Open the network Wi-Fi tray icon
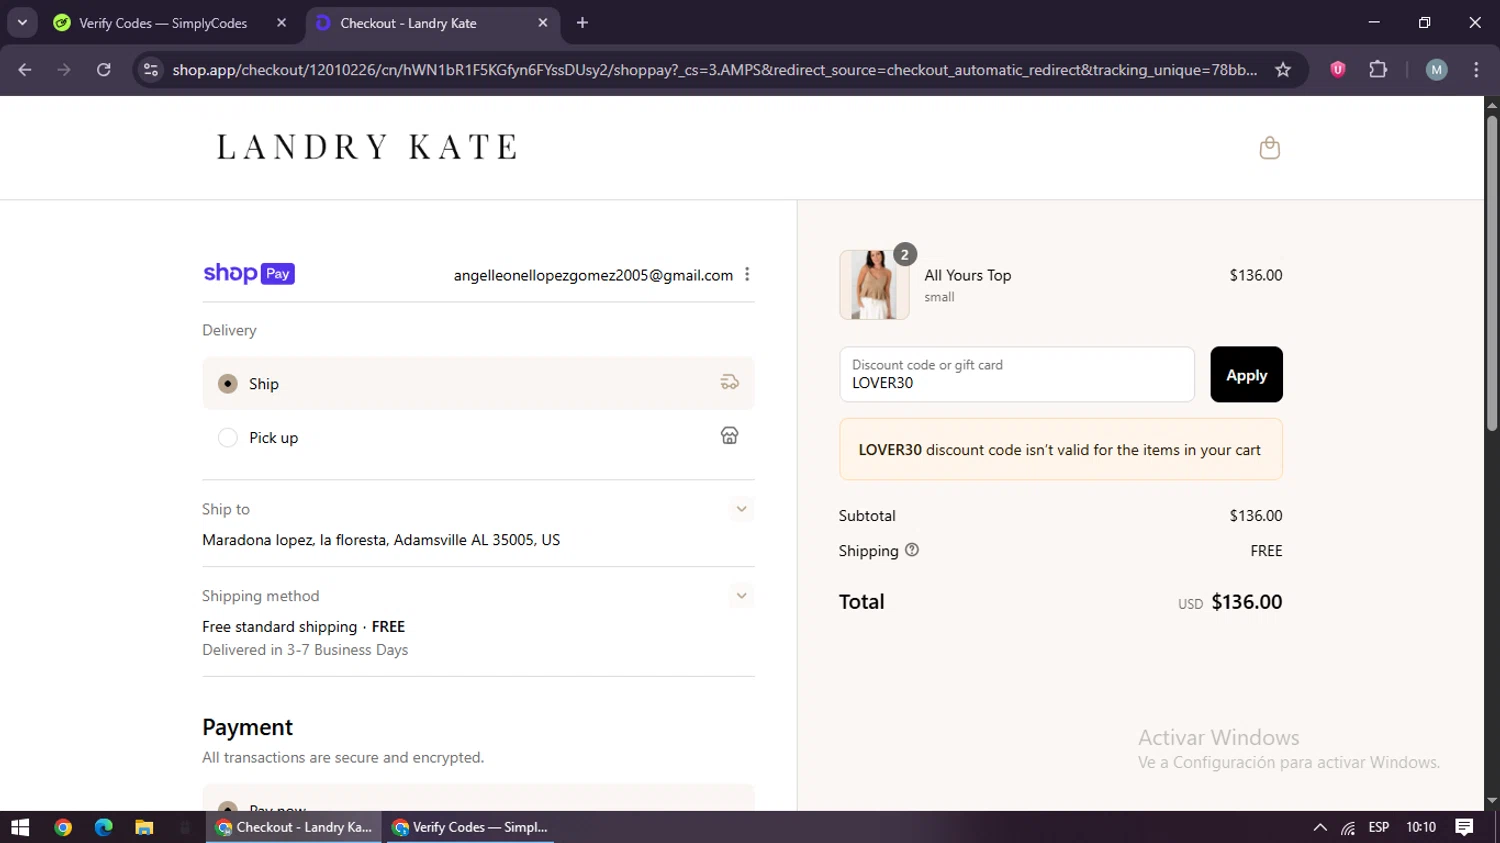 (1348, 827)
